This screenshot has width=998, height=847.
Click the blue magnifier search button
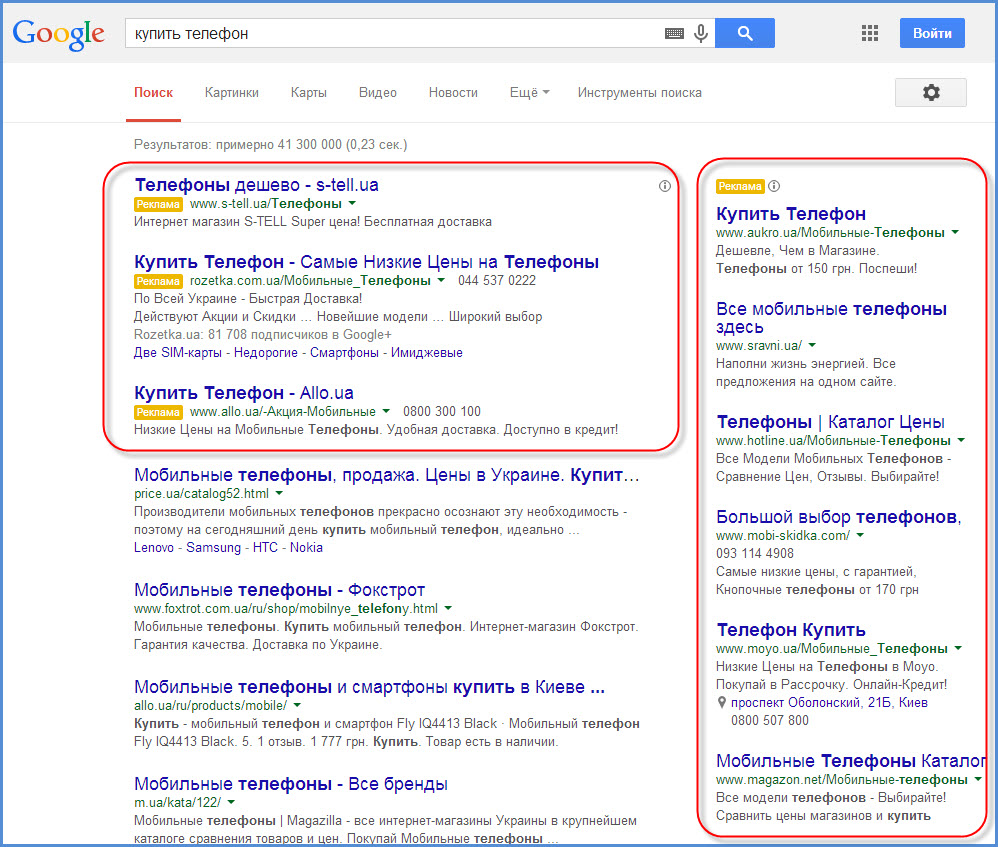coord(745,33)
